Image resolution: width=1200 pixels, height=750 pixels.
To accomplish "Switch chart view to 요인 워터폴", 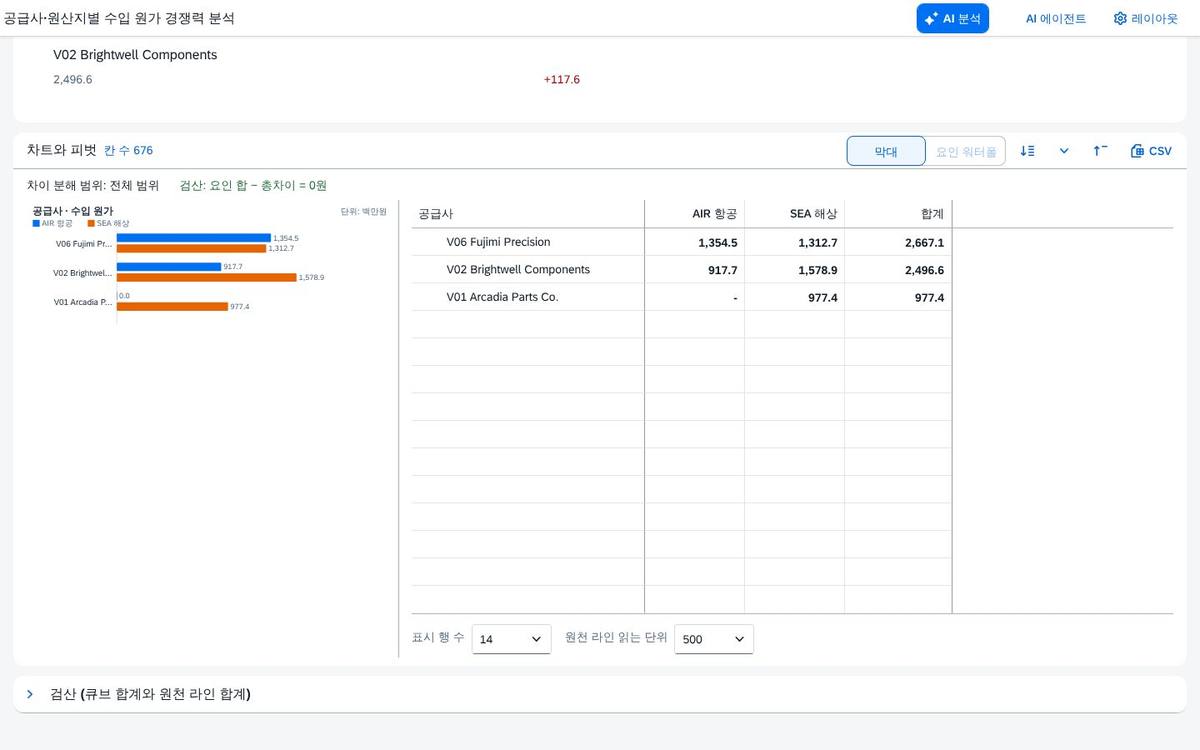I will pos(966,151).
